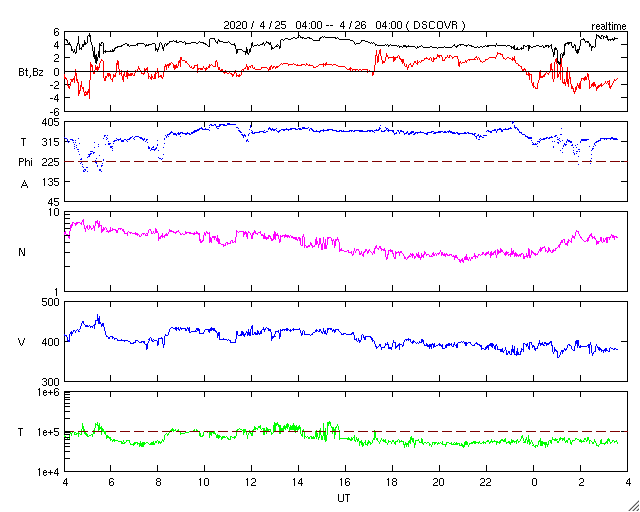The height and width of the screenshot is (512, 640).
Task: Click the '45' tick on the Phi panel
Action: (x=55, y=202)
